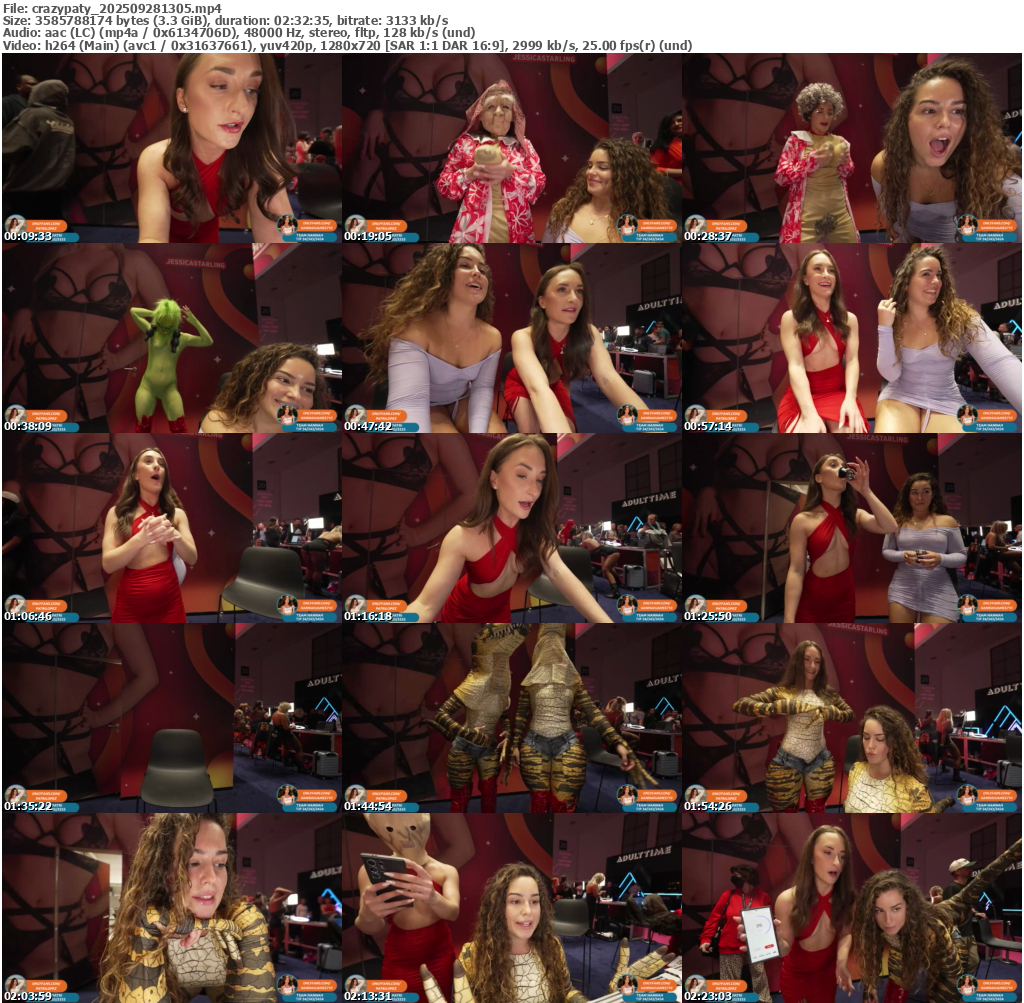Open the thumbnail stamped 02:03:59

coord(172,908)
